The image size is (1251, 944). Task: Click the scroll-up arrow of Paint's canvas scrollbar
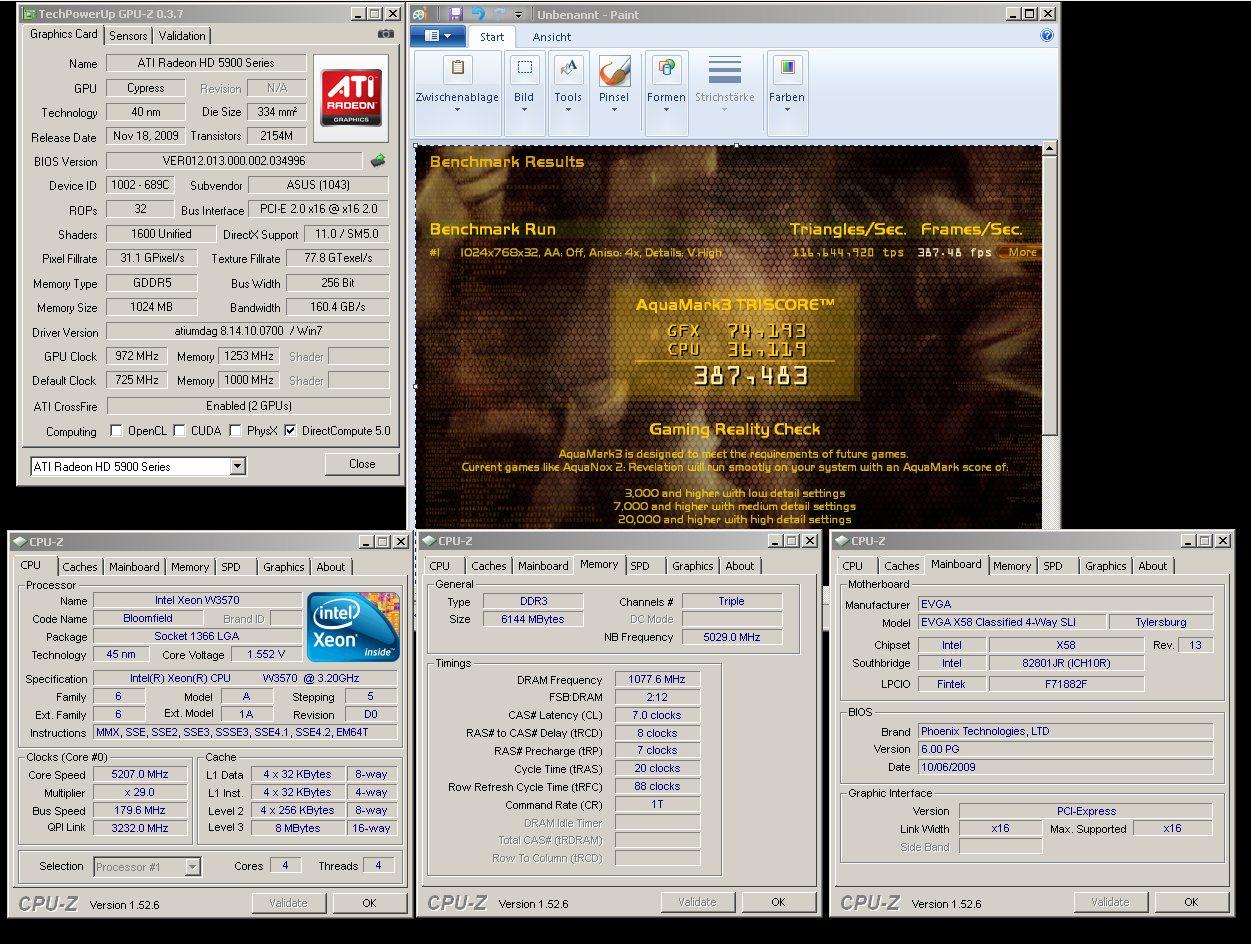[1049, 148]
